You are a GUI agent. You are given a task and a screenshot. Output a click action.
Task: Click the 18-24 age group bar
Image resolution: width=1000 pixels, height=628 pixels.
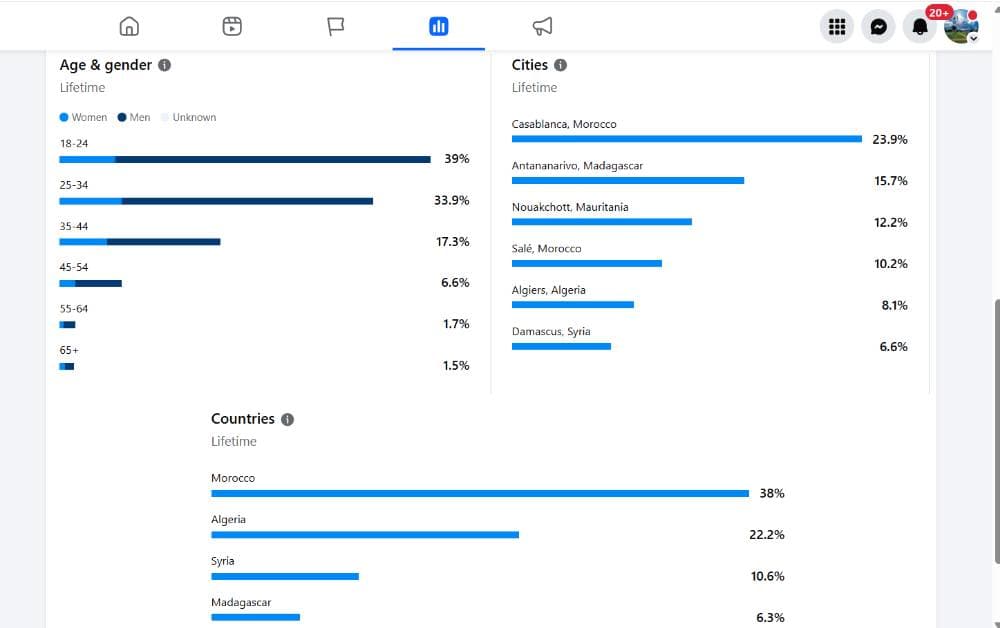(245, 159)
